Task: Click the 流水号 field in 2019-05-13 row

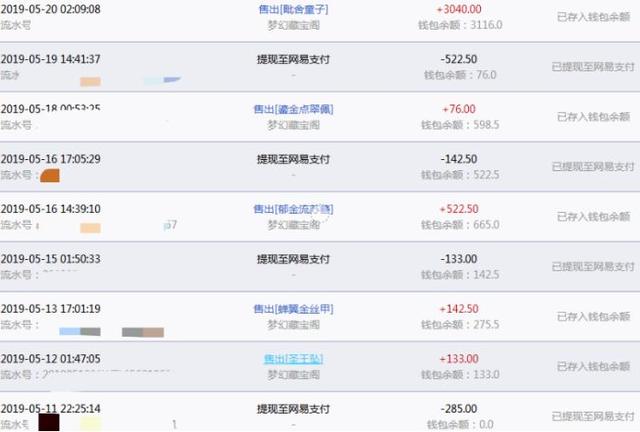Action: (x=20, y=325)
